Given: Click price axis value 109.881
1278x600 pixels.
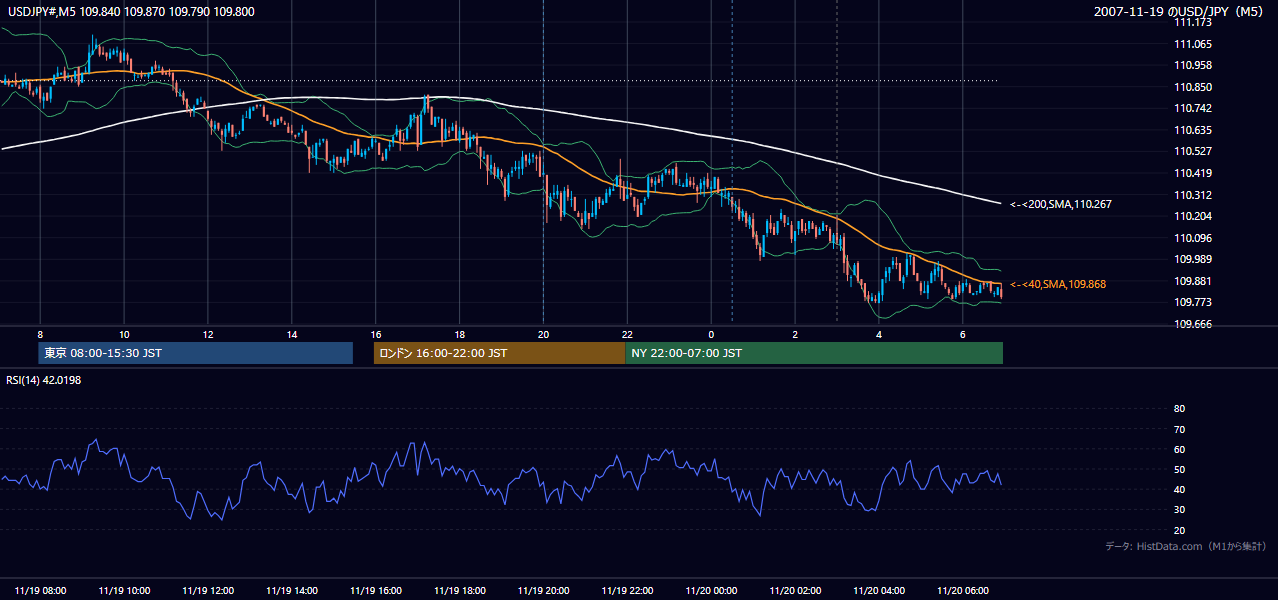Looking at the screenshot, I should [1193, 281].
